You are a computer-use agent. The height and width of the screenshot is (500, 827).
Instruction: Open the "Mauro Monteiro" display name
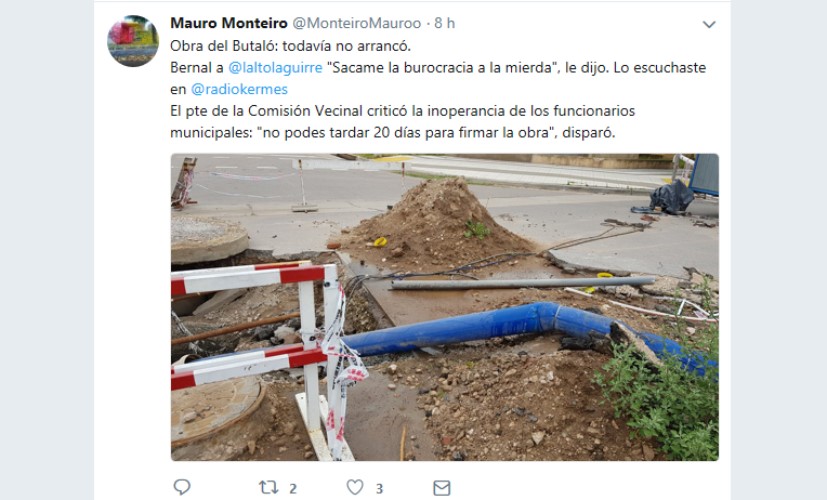(x=229, y=23)
